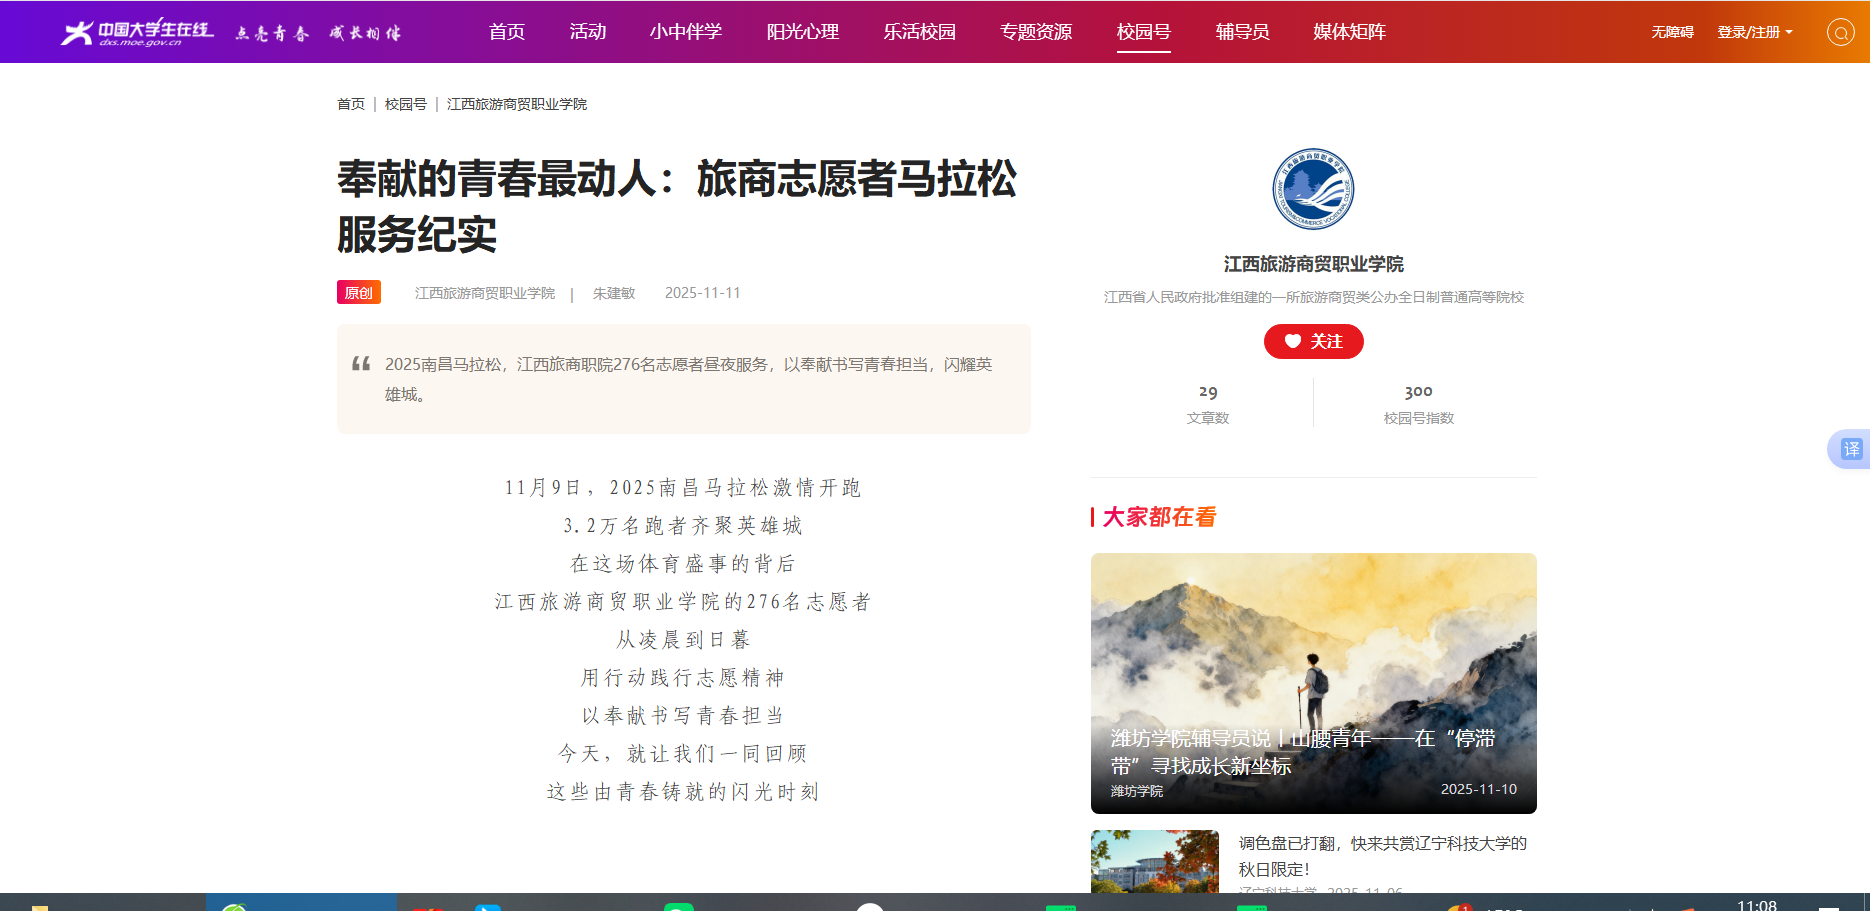Click the Jiangxi college round emblem avatar
Image resolution: width=1870 pixels, height=911 pixels.
click(x=1313, y=189)
